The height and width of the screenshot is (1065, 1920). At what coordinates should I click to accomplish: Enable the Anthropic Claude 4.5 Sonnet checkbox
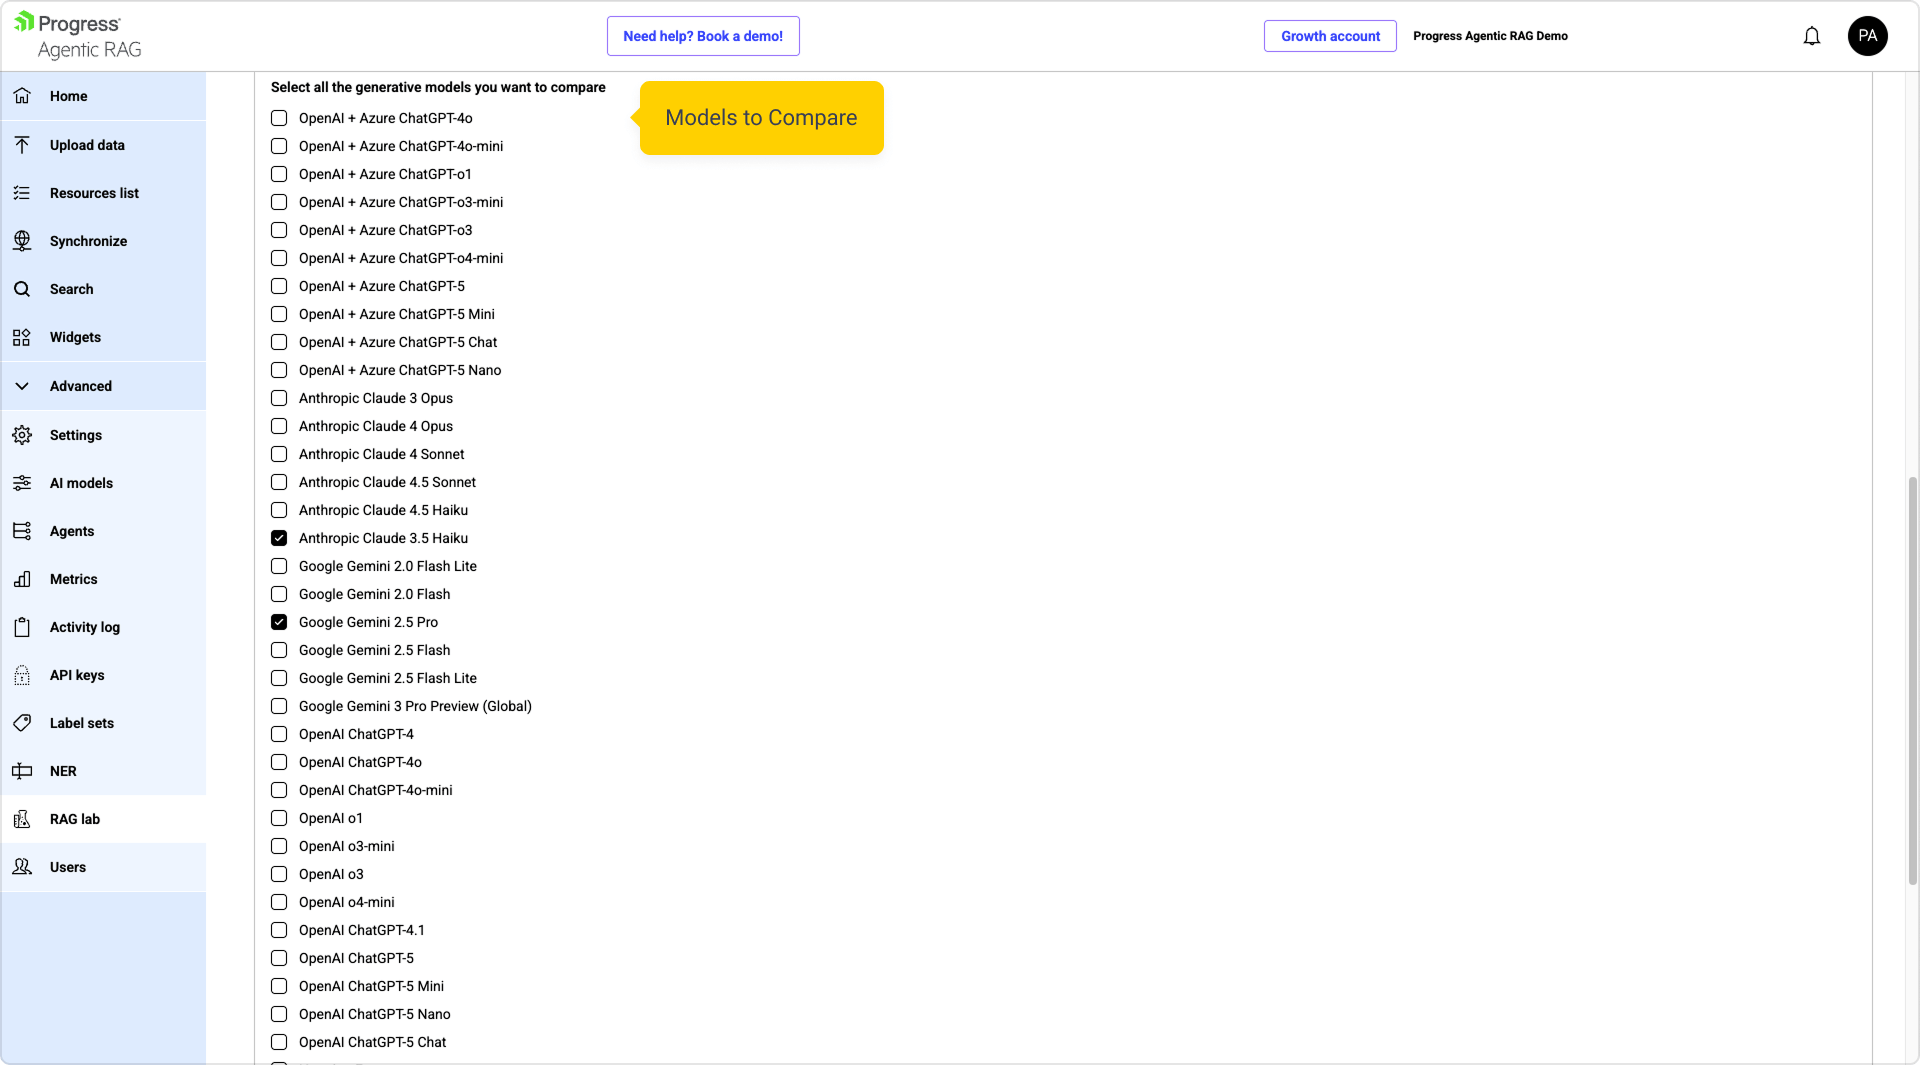click(279, 482)
